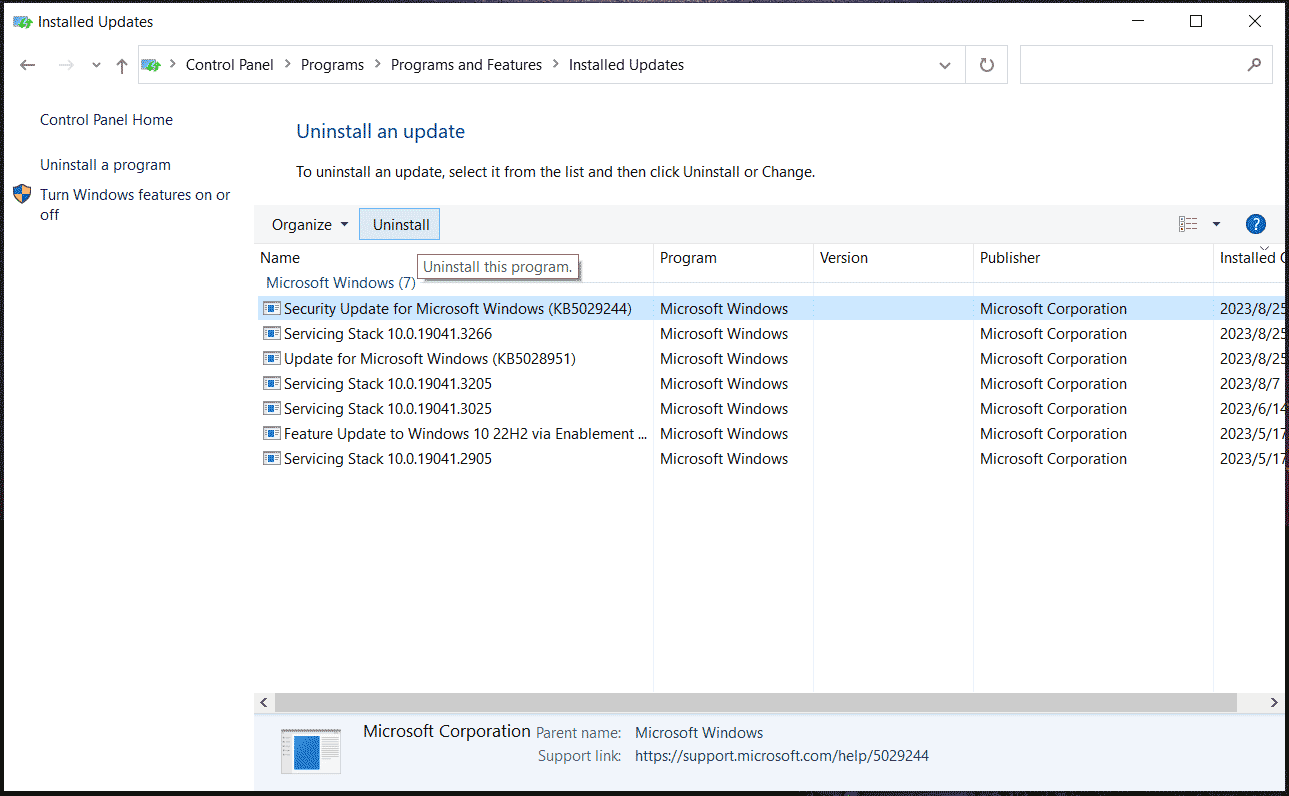
Task: Open Turn Windows features on or off
Action: 135,204
